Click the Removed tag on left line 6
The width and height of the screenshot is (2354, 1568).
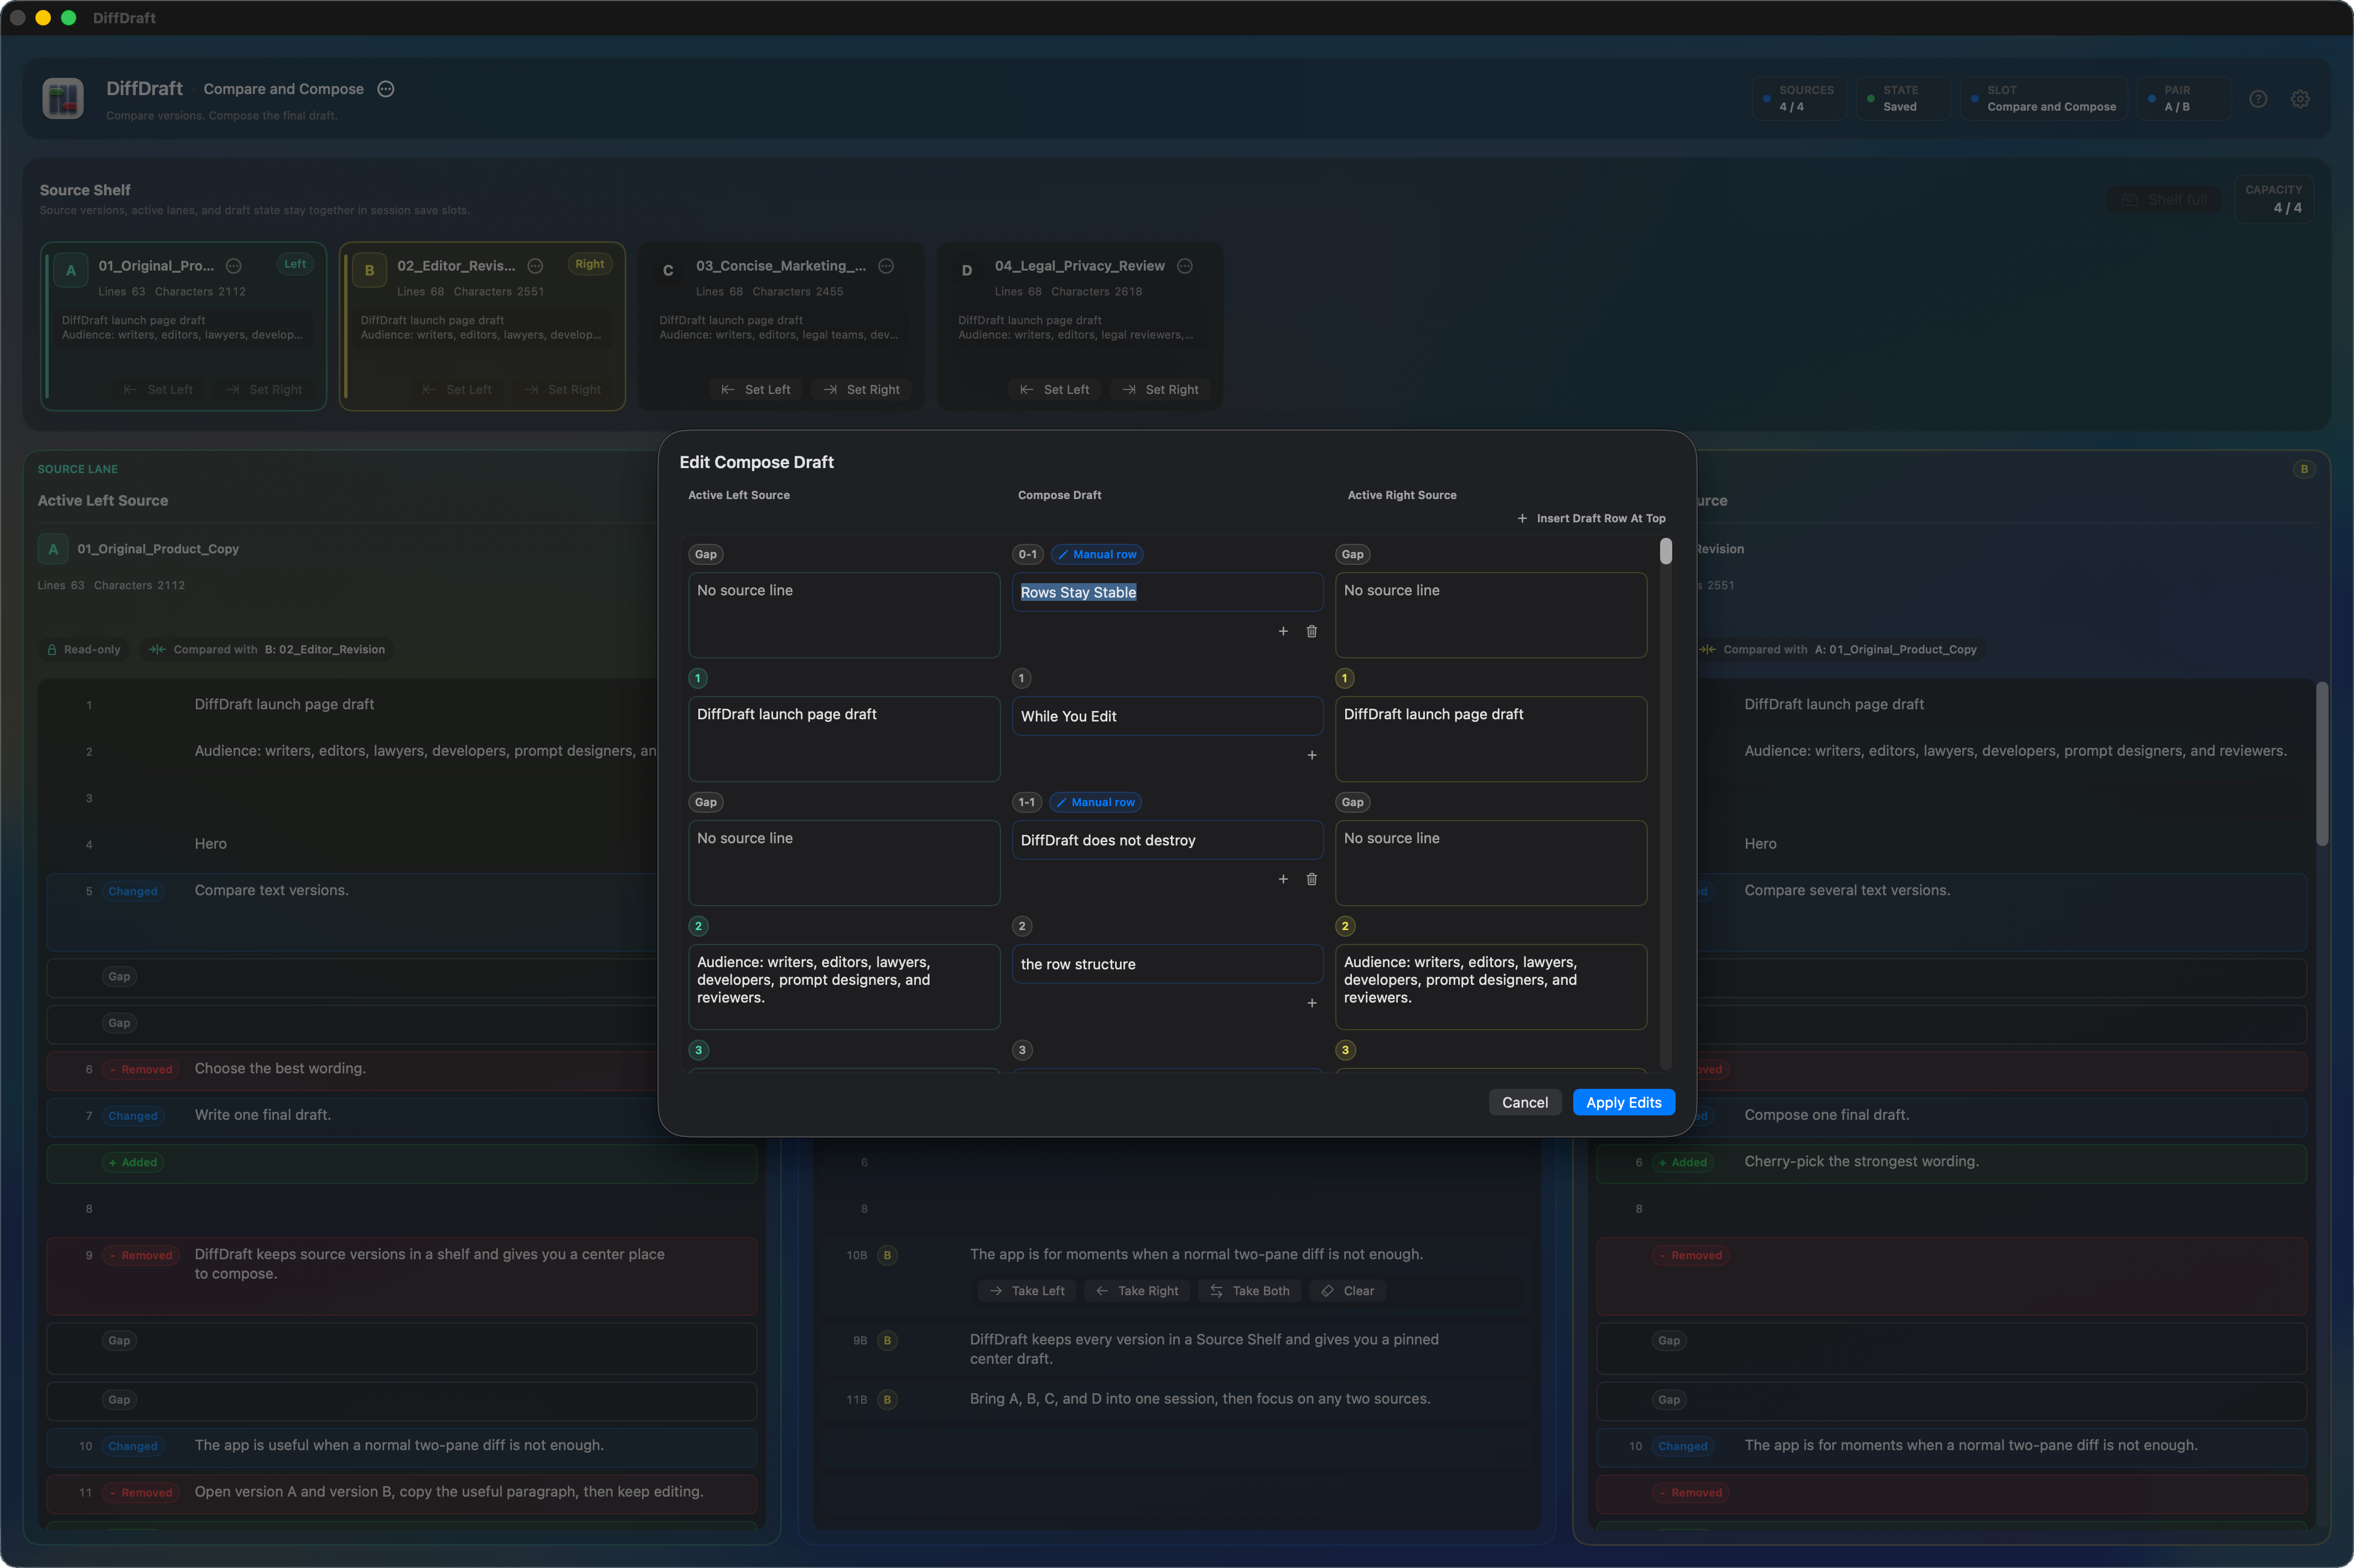141,1069
